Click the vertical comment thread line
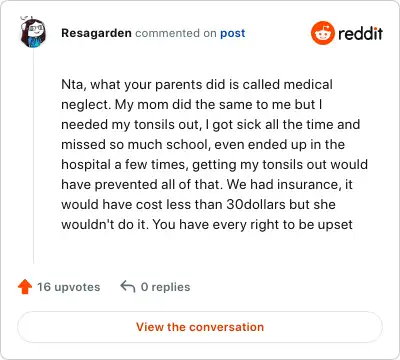This screenshot has width=400, height=360. point(33,155)
